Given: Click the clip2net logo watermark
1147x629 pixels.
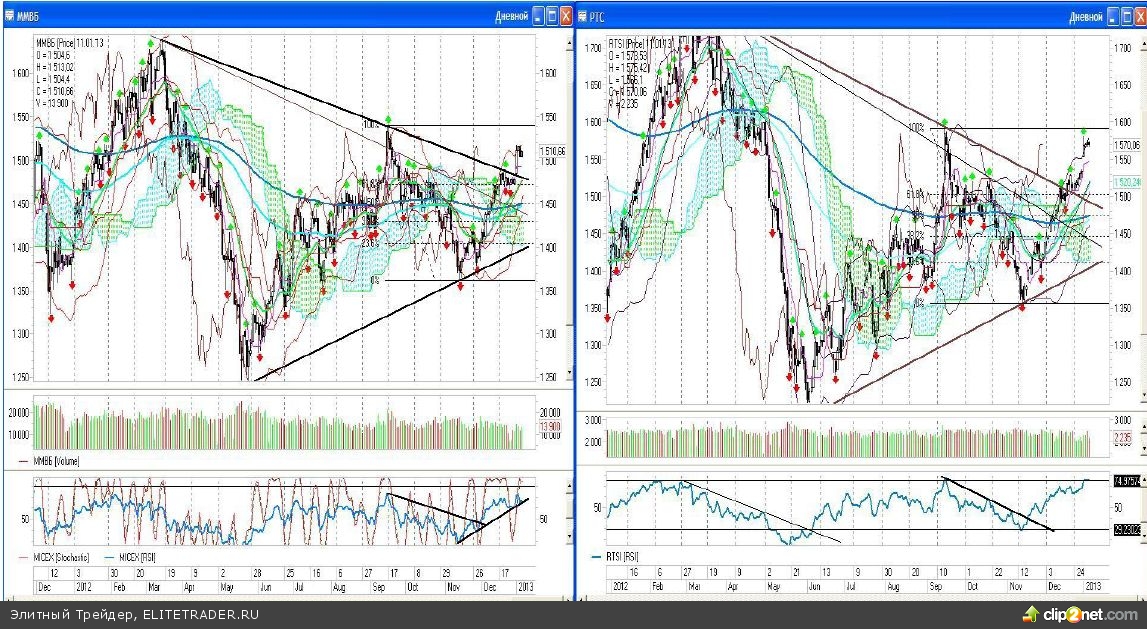Looking at the screenshot, I should pyautogui.click(x=1078, y=613).
